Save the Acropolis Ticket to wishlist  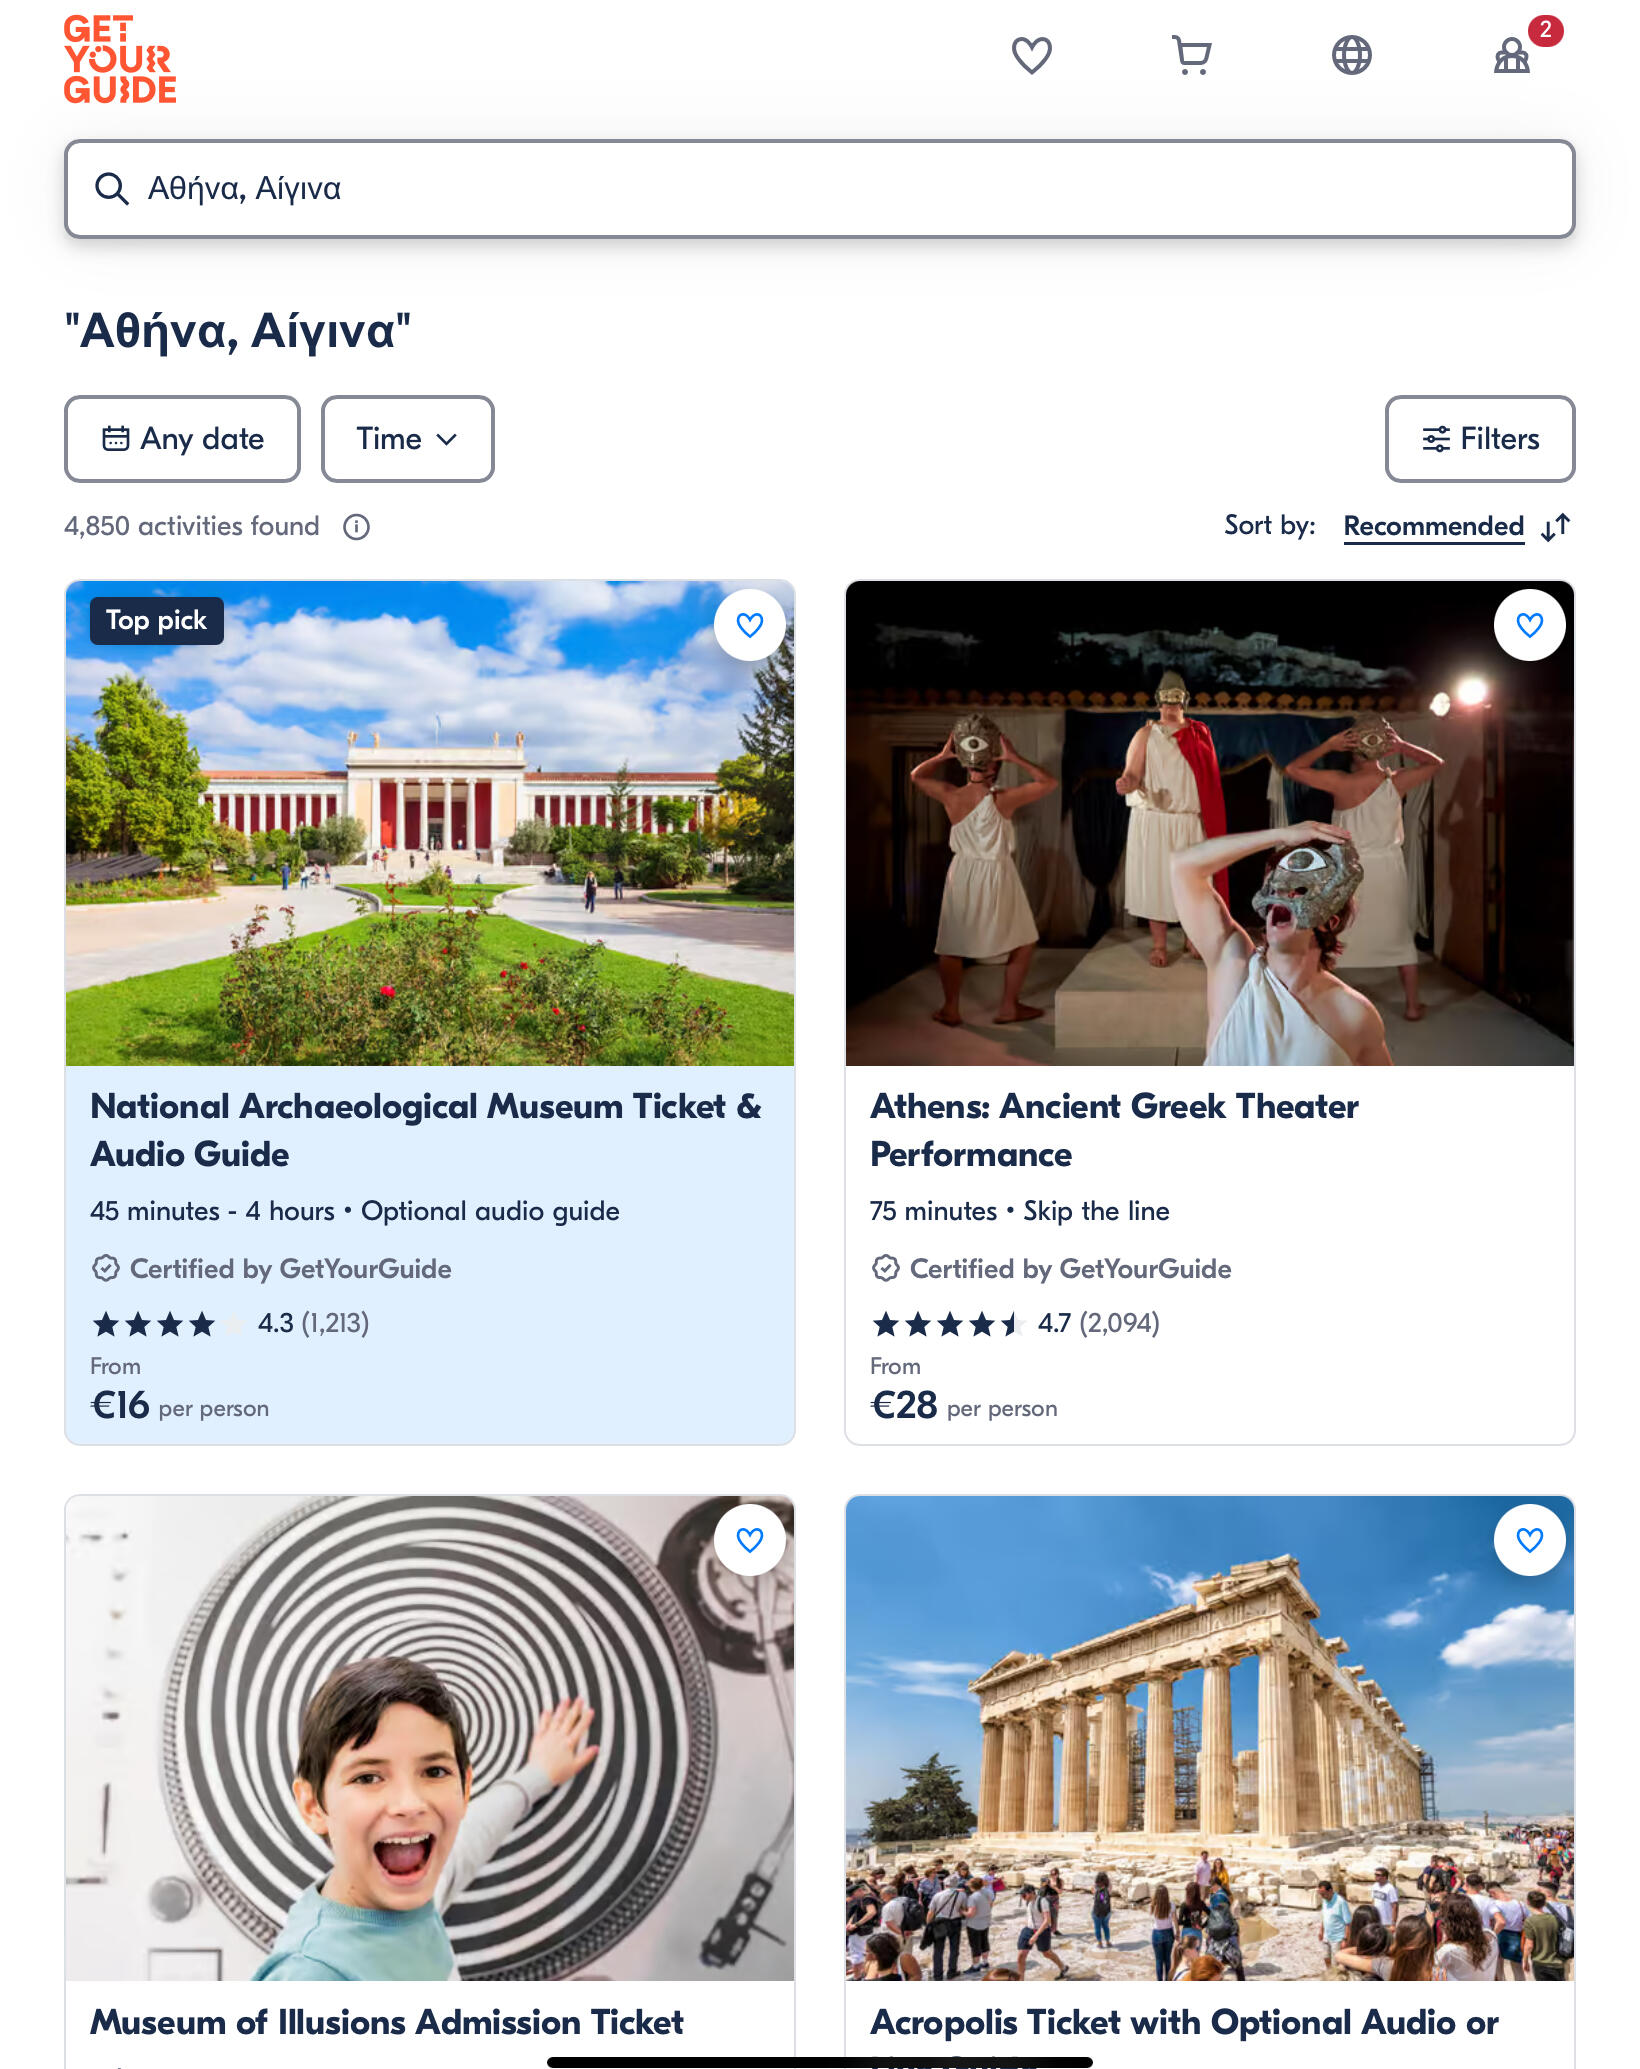click(1529, 1540)
